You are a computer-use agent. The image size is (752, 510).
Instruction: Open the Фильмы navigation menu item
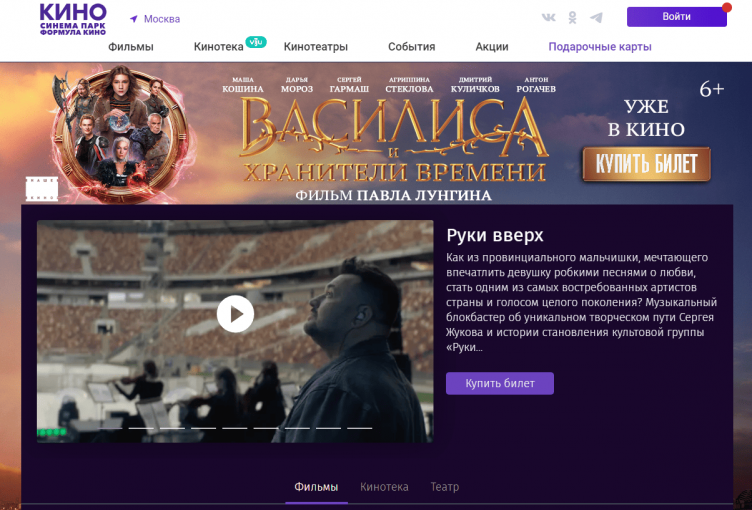pos(130,47)
